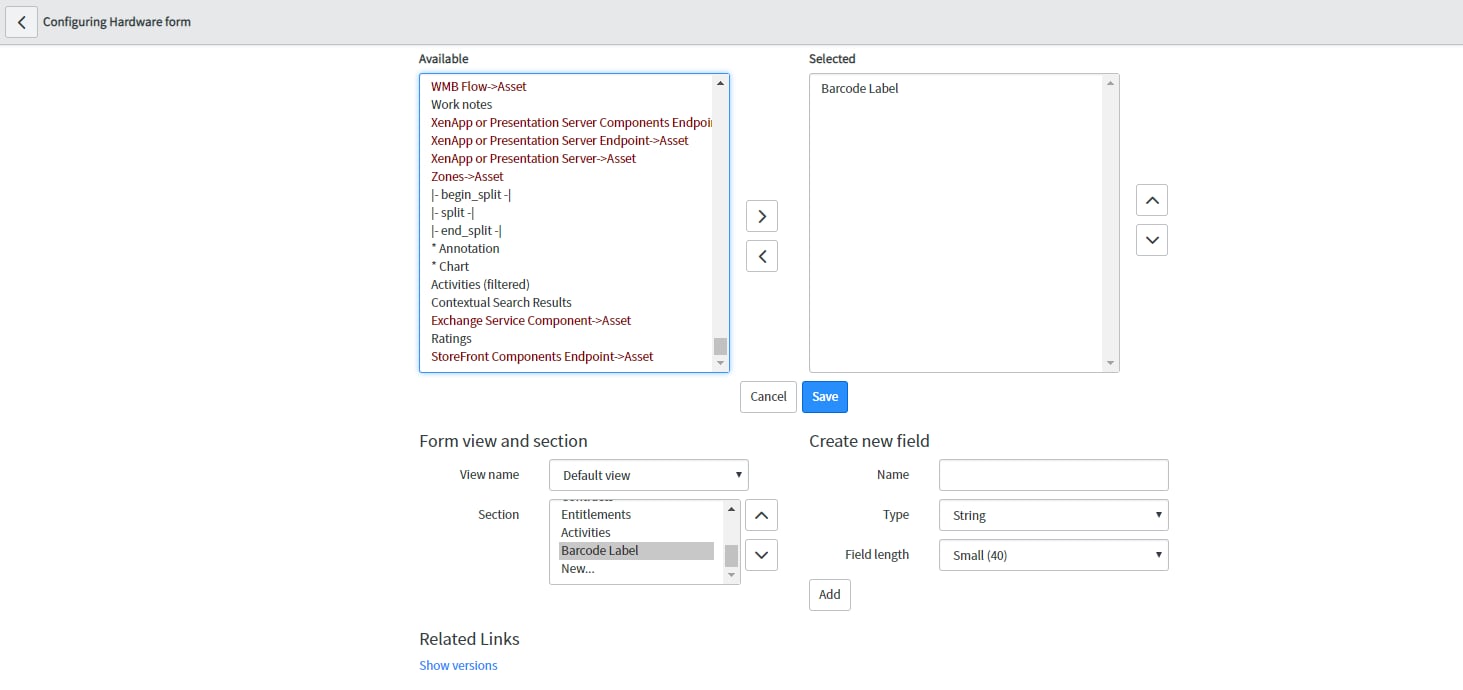Select Work notes in the Available list
Screen dimensions: 1463x690
click(x=461, y=104)
